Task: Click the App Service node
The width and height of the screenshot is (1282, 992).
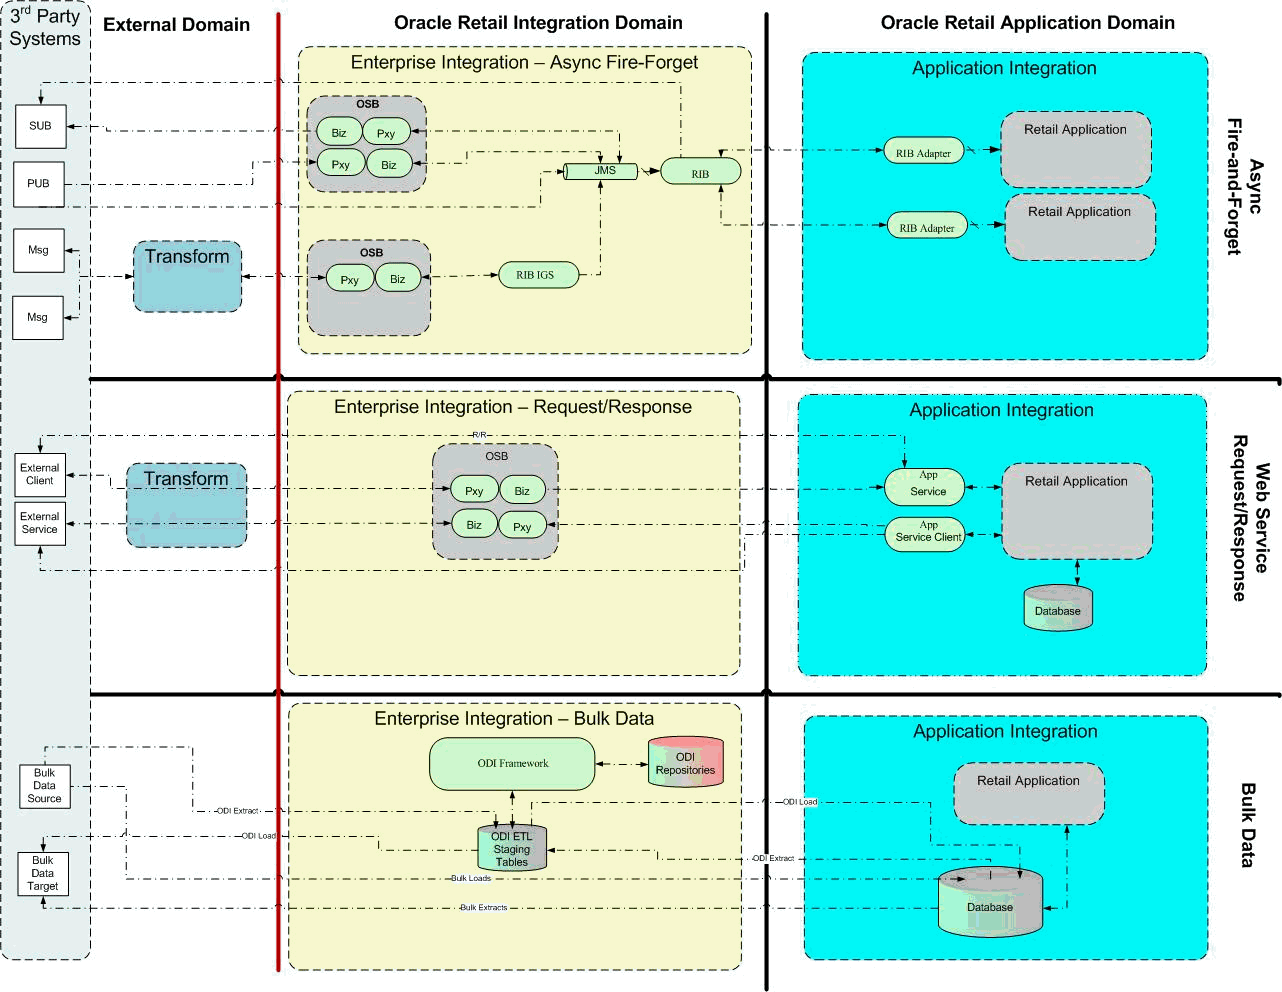Action: tap(925, 486)
